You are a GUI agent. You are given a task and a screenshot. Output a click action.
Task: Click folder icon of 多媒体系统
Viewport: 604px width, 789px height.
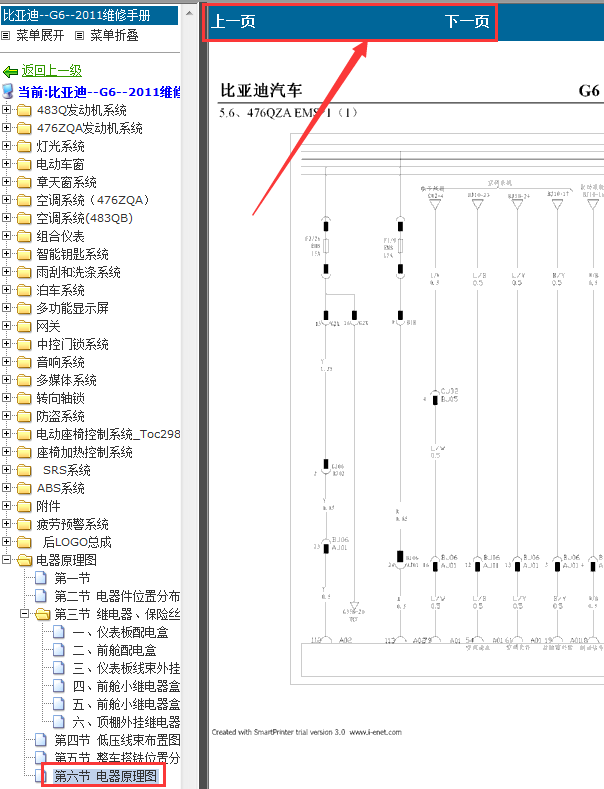pos(24,380)
